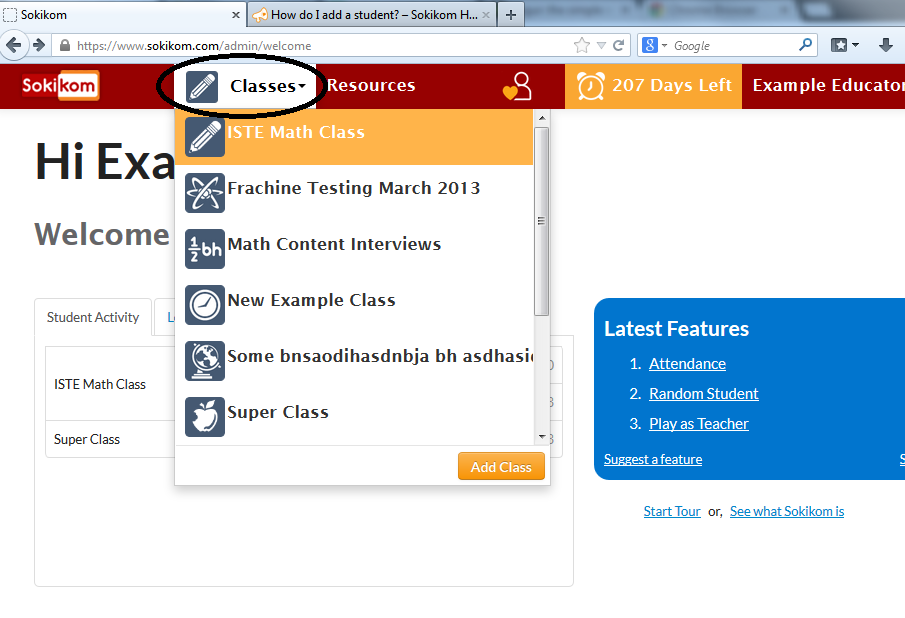Switch to the How do I add a student tab
The image size is (905, 618).
tap(373, 14)
